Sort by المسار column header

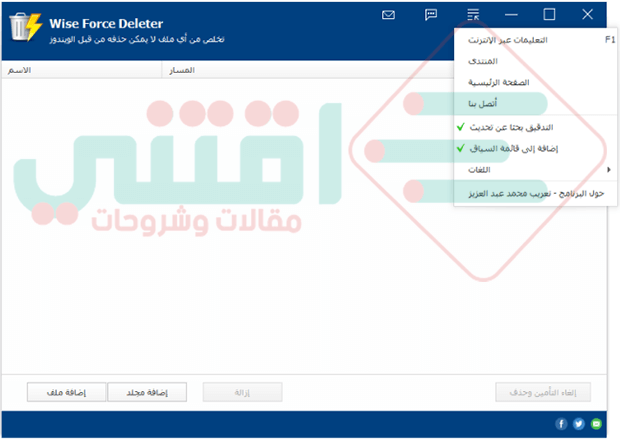click(x=307, y=70)
